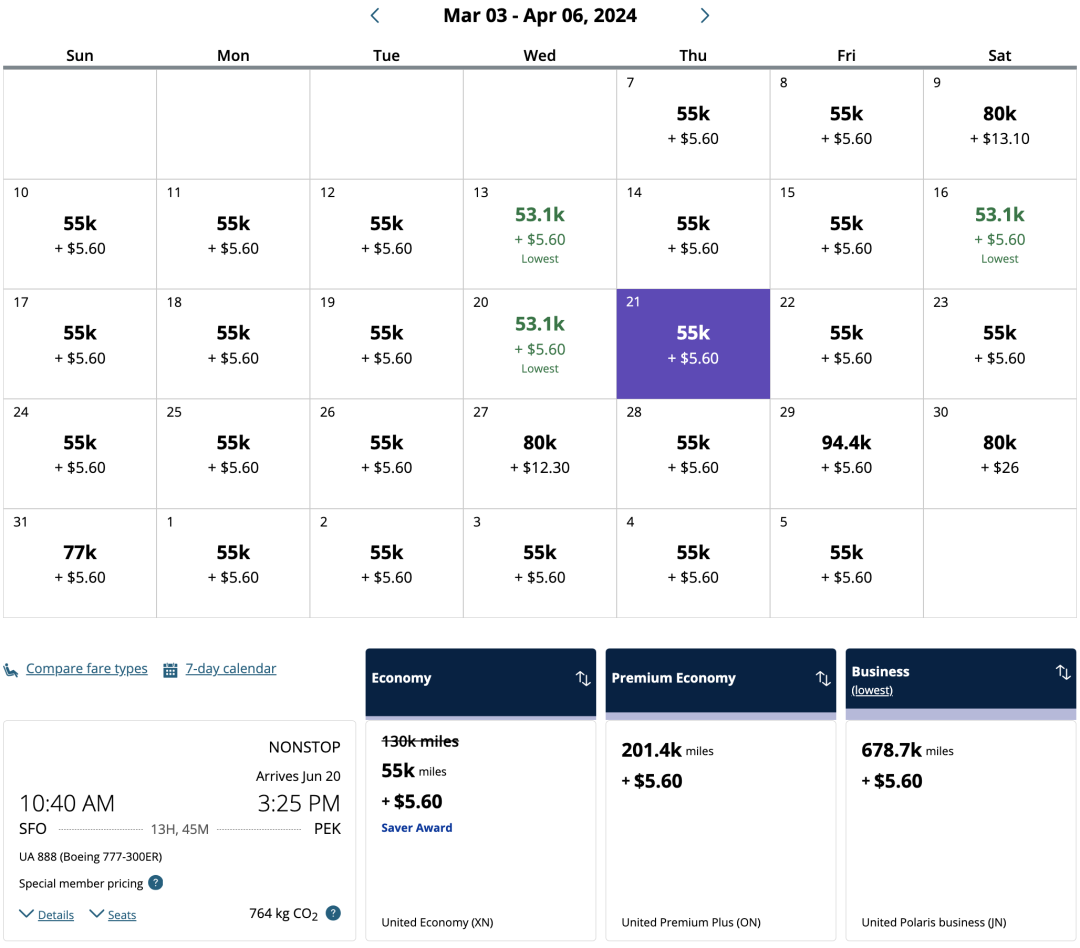Select March 13 lowest fare date
This screenshot has height=948, width=1080.
[x=540, y=235]
